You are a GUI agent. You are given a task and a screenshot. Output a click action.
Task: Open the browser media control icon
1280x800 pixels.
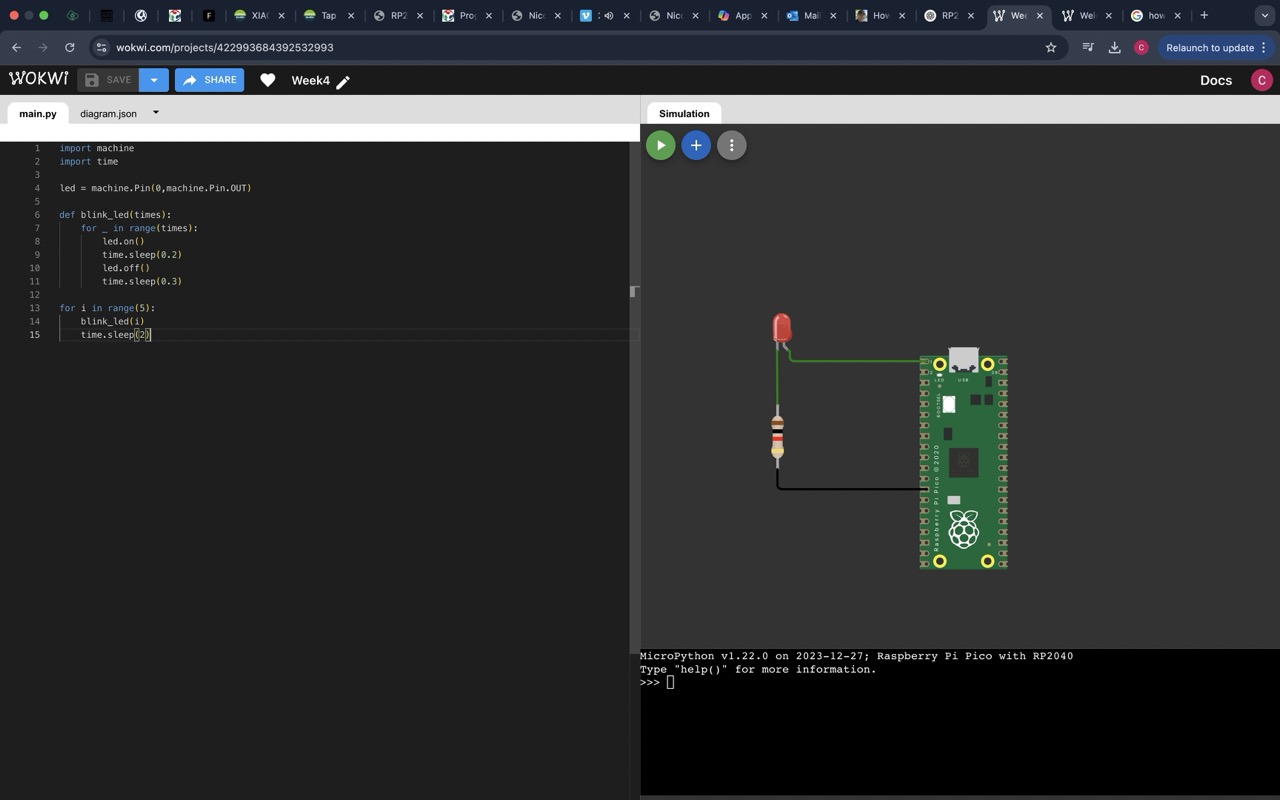(x=1088, y=47)
